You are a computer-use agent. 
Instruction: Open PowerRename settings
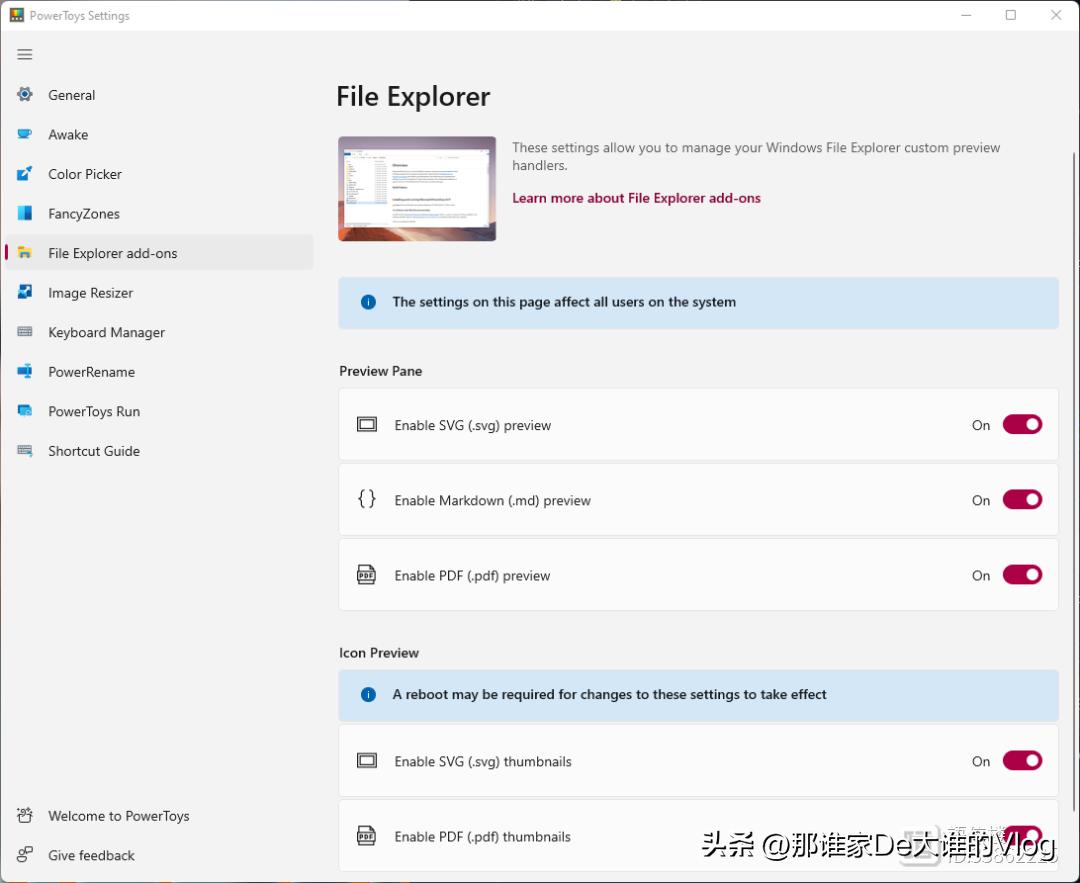24,371
